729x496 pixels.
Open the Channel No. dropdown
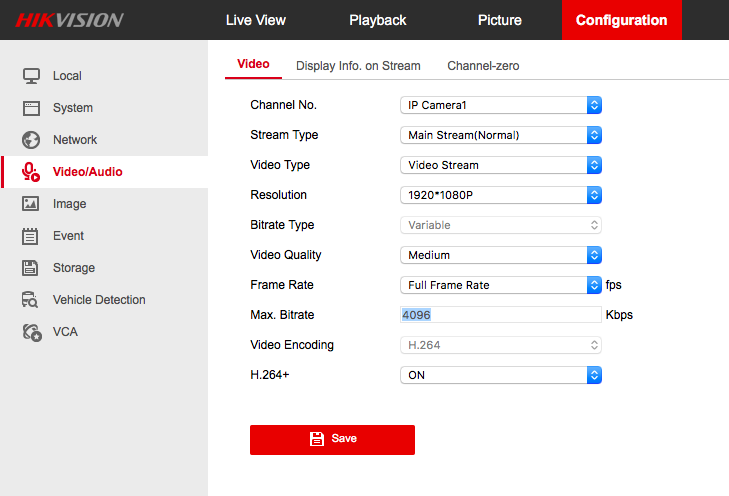coord(500,105)
